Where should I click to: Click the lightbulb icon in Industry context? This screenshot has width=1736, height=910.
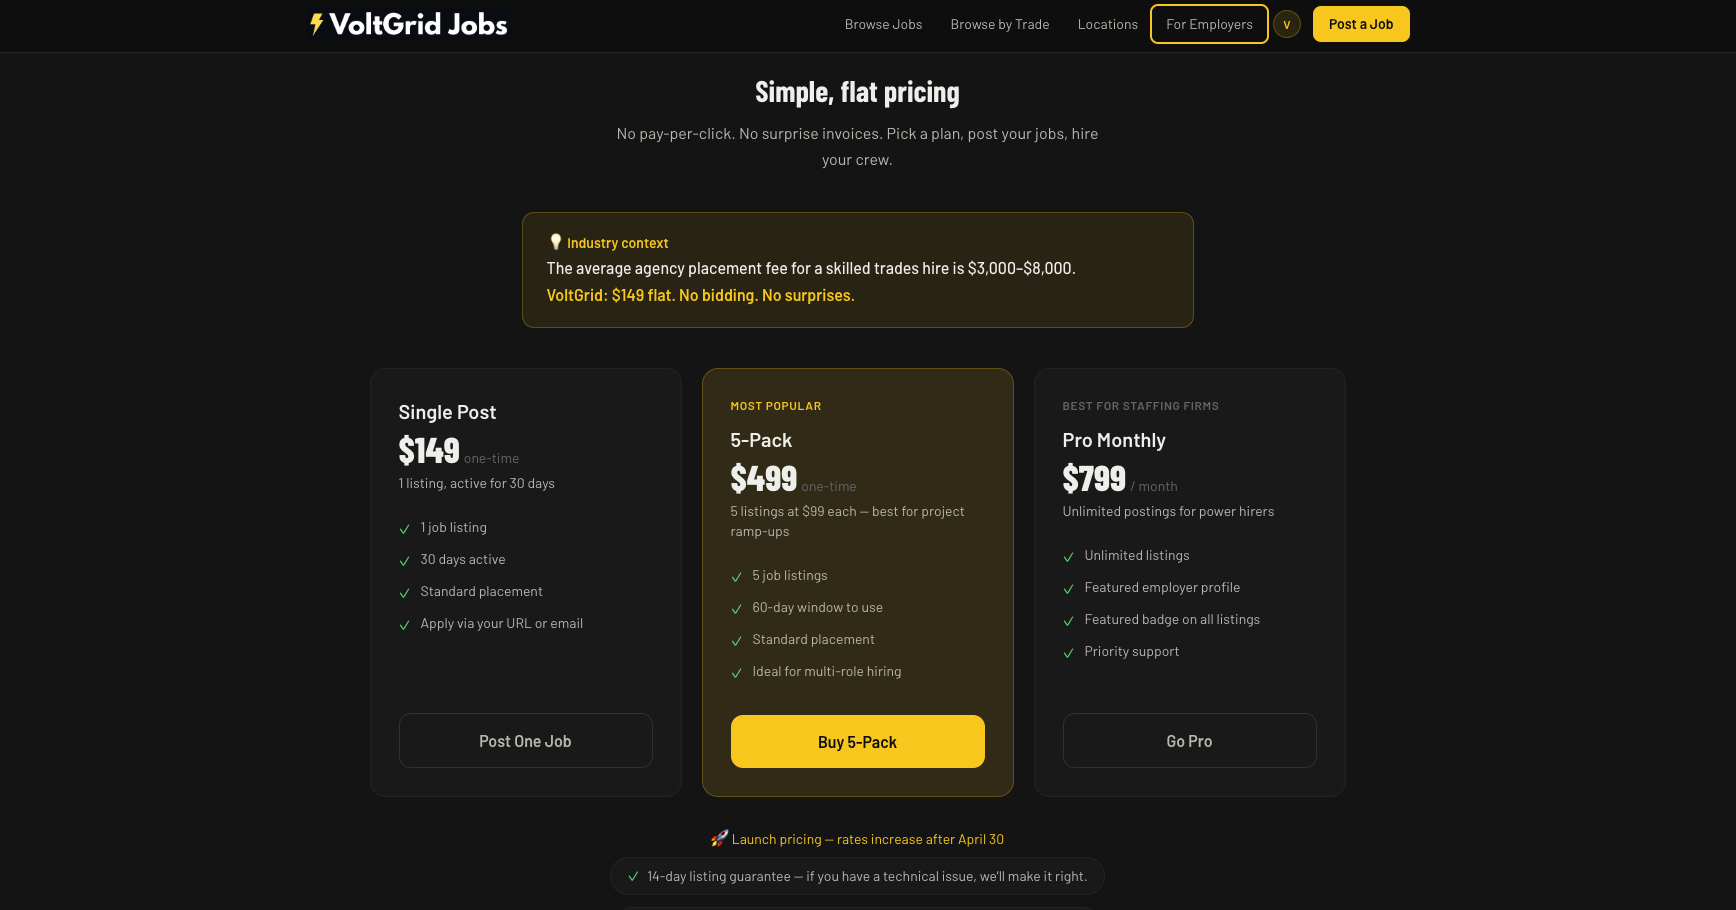tap(556, 241)
